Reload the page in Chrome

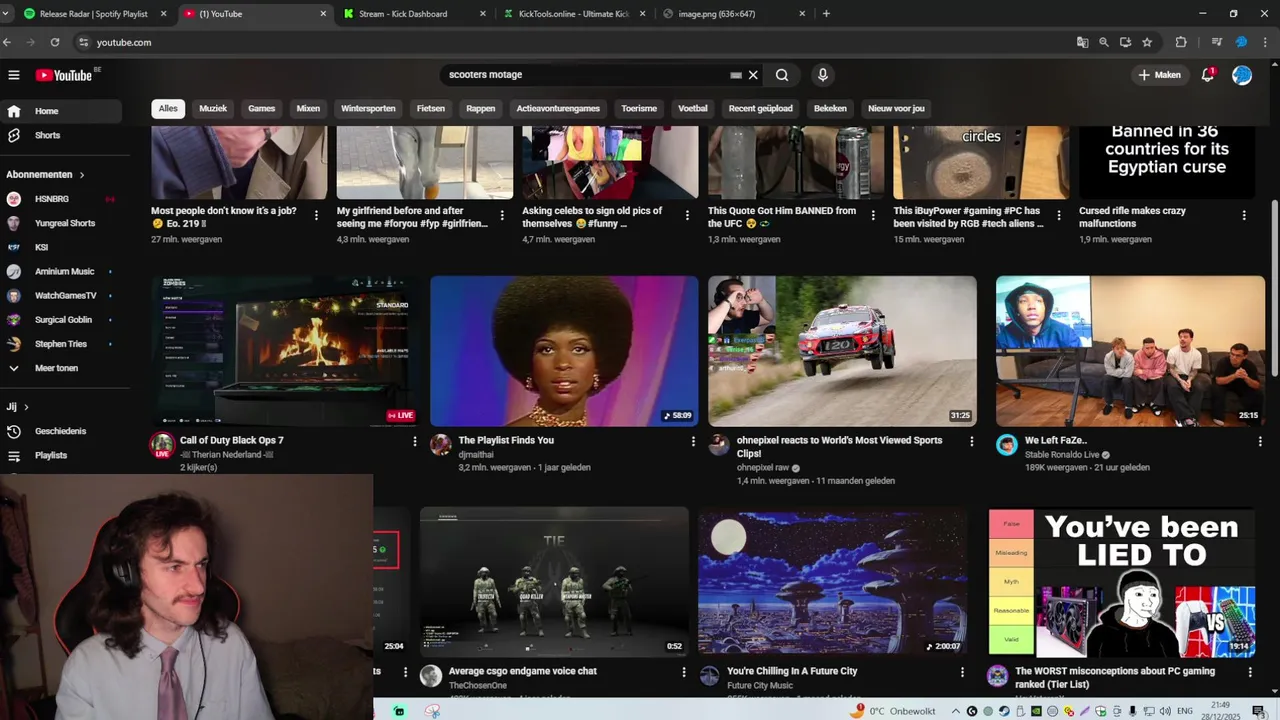point(55,42)
